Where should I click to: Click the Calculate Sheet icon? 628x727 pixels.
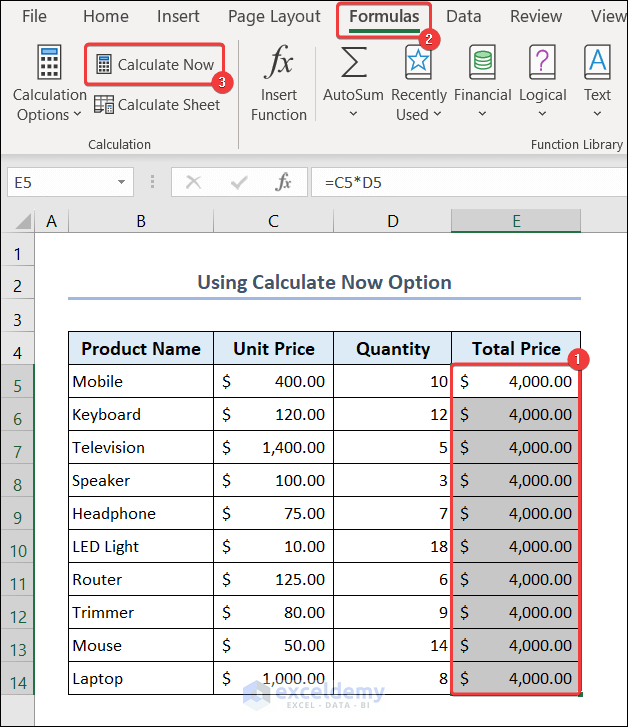coord(104,104)
